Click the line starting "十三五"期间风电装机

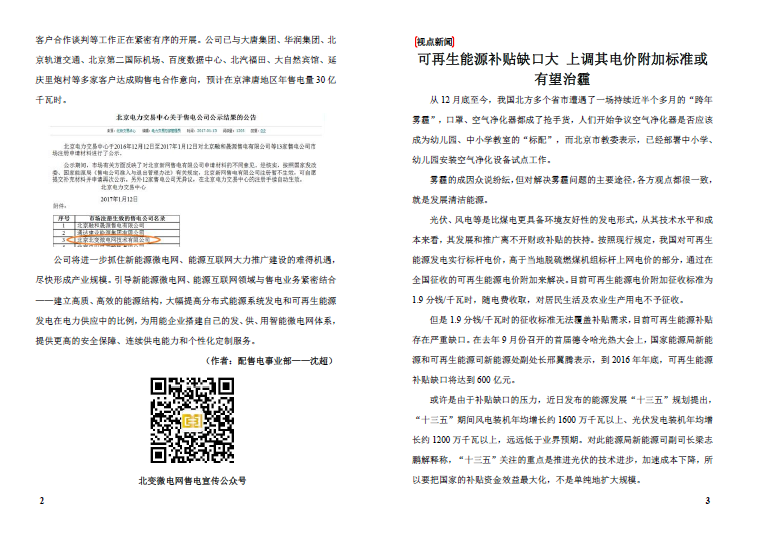(x=563, y=420)
